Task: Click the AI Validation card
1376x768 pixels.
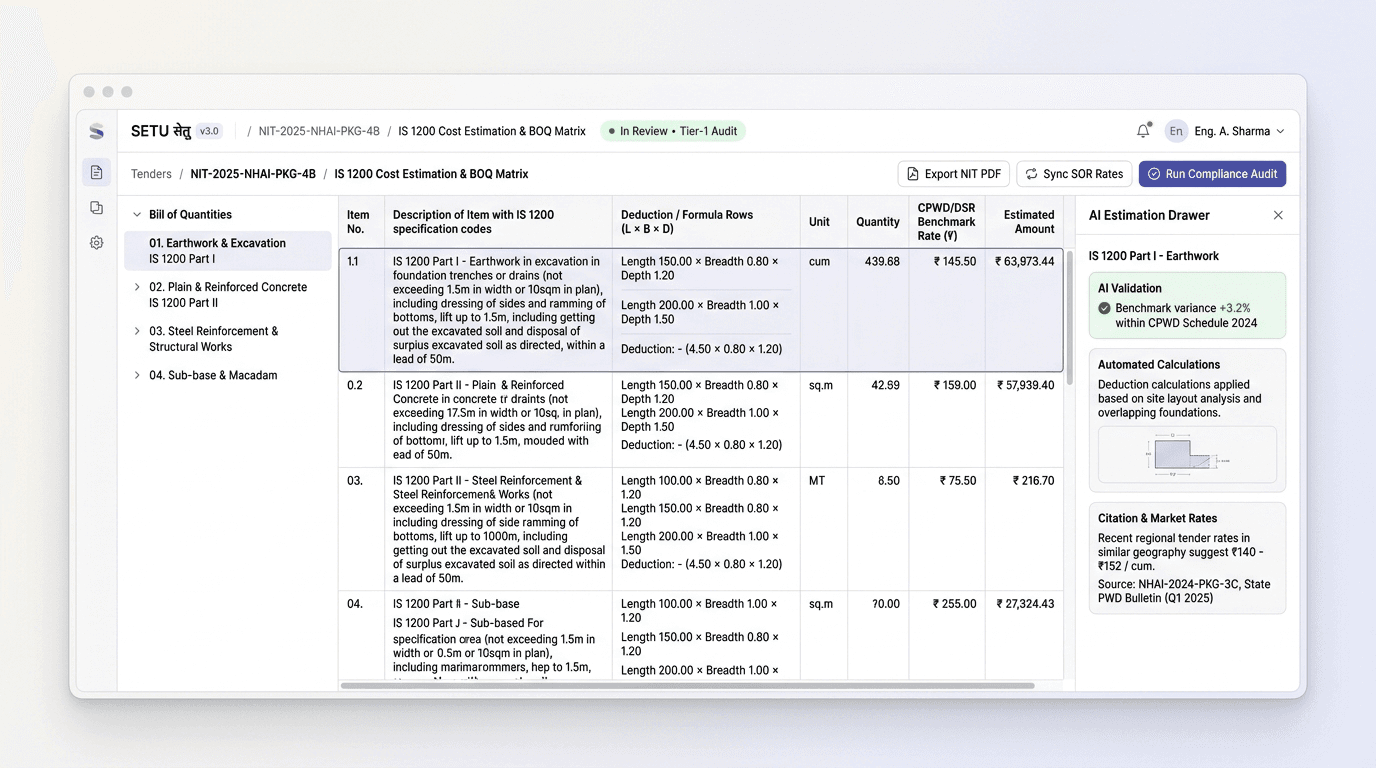Action: (x=1187, y=305)
